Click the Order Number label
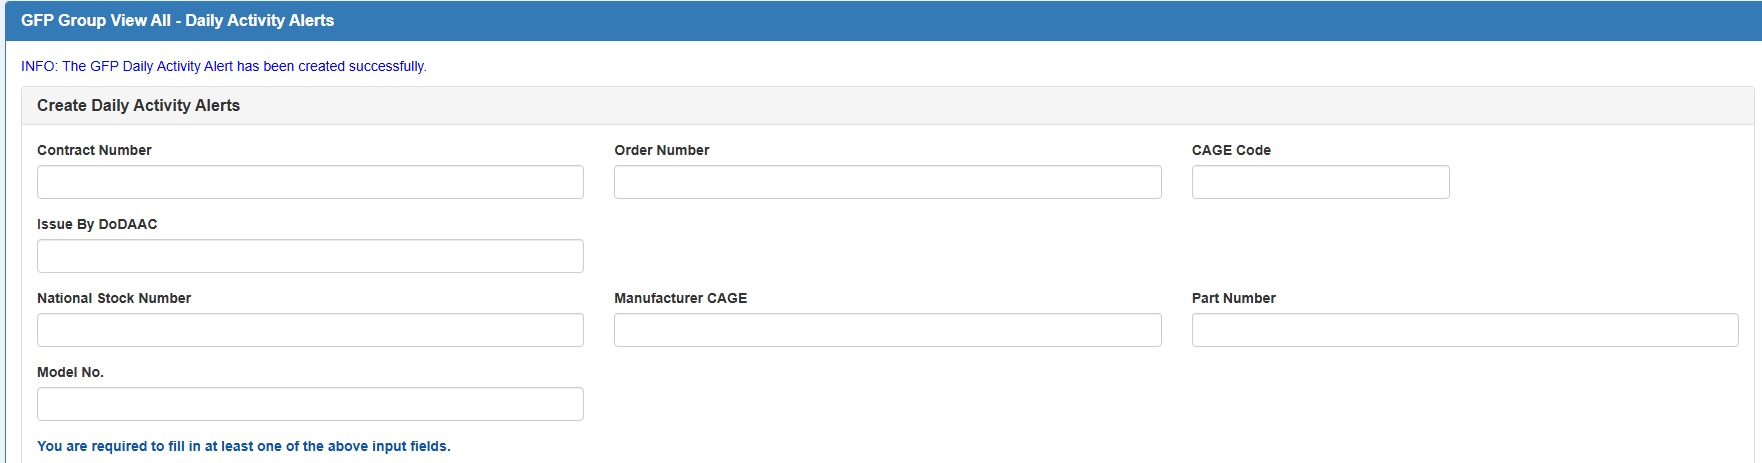Image resolution: width=1762 pixels, height=463 pixels. coord(662,150)
